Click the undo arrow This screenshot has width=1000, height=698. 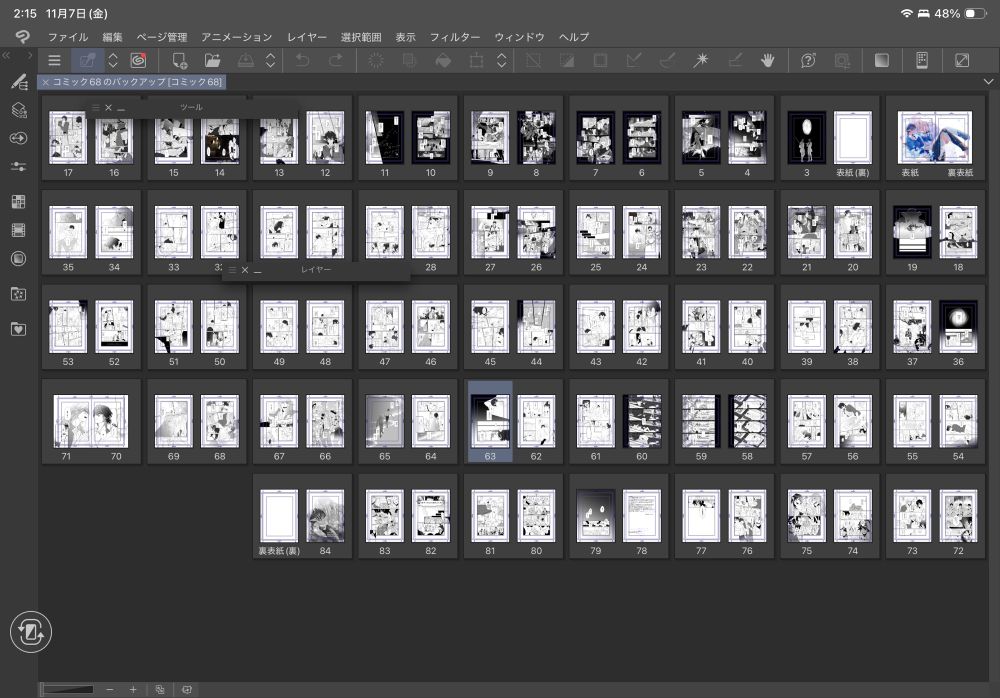coord(302,61)
